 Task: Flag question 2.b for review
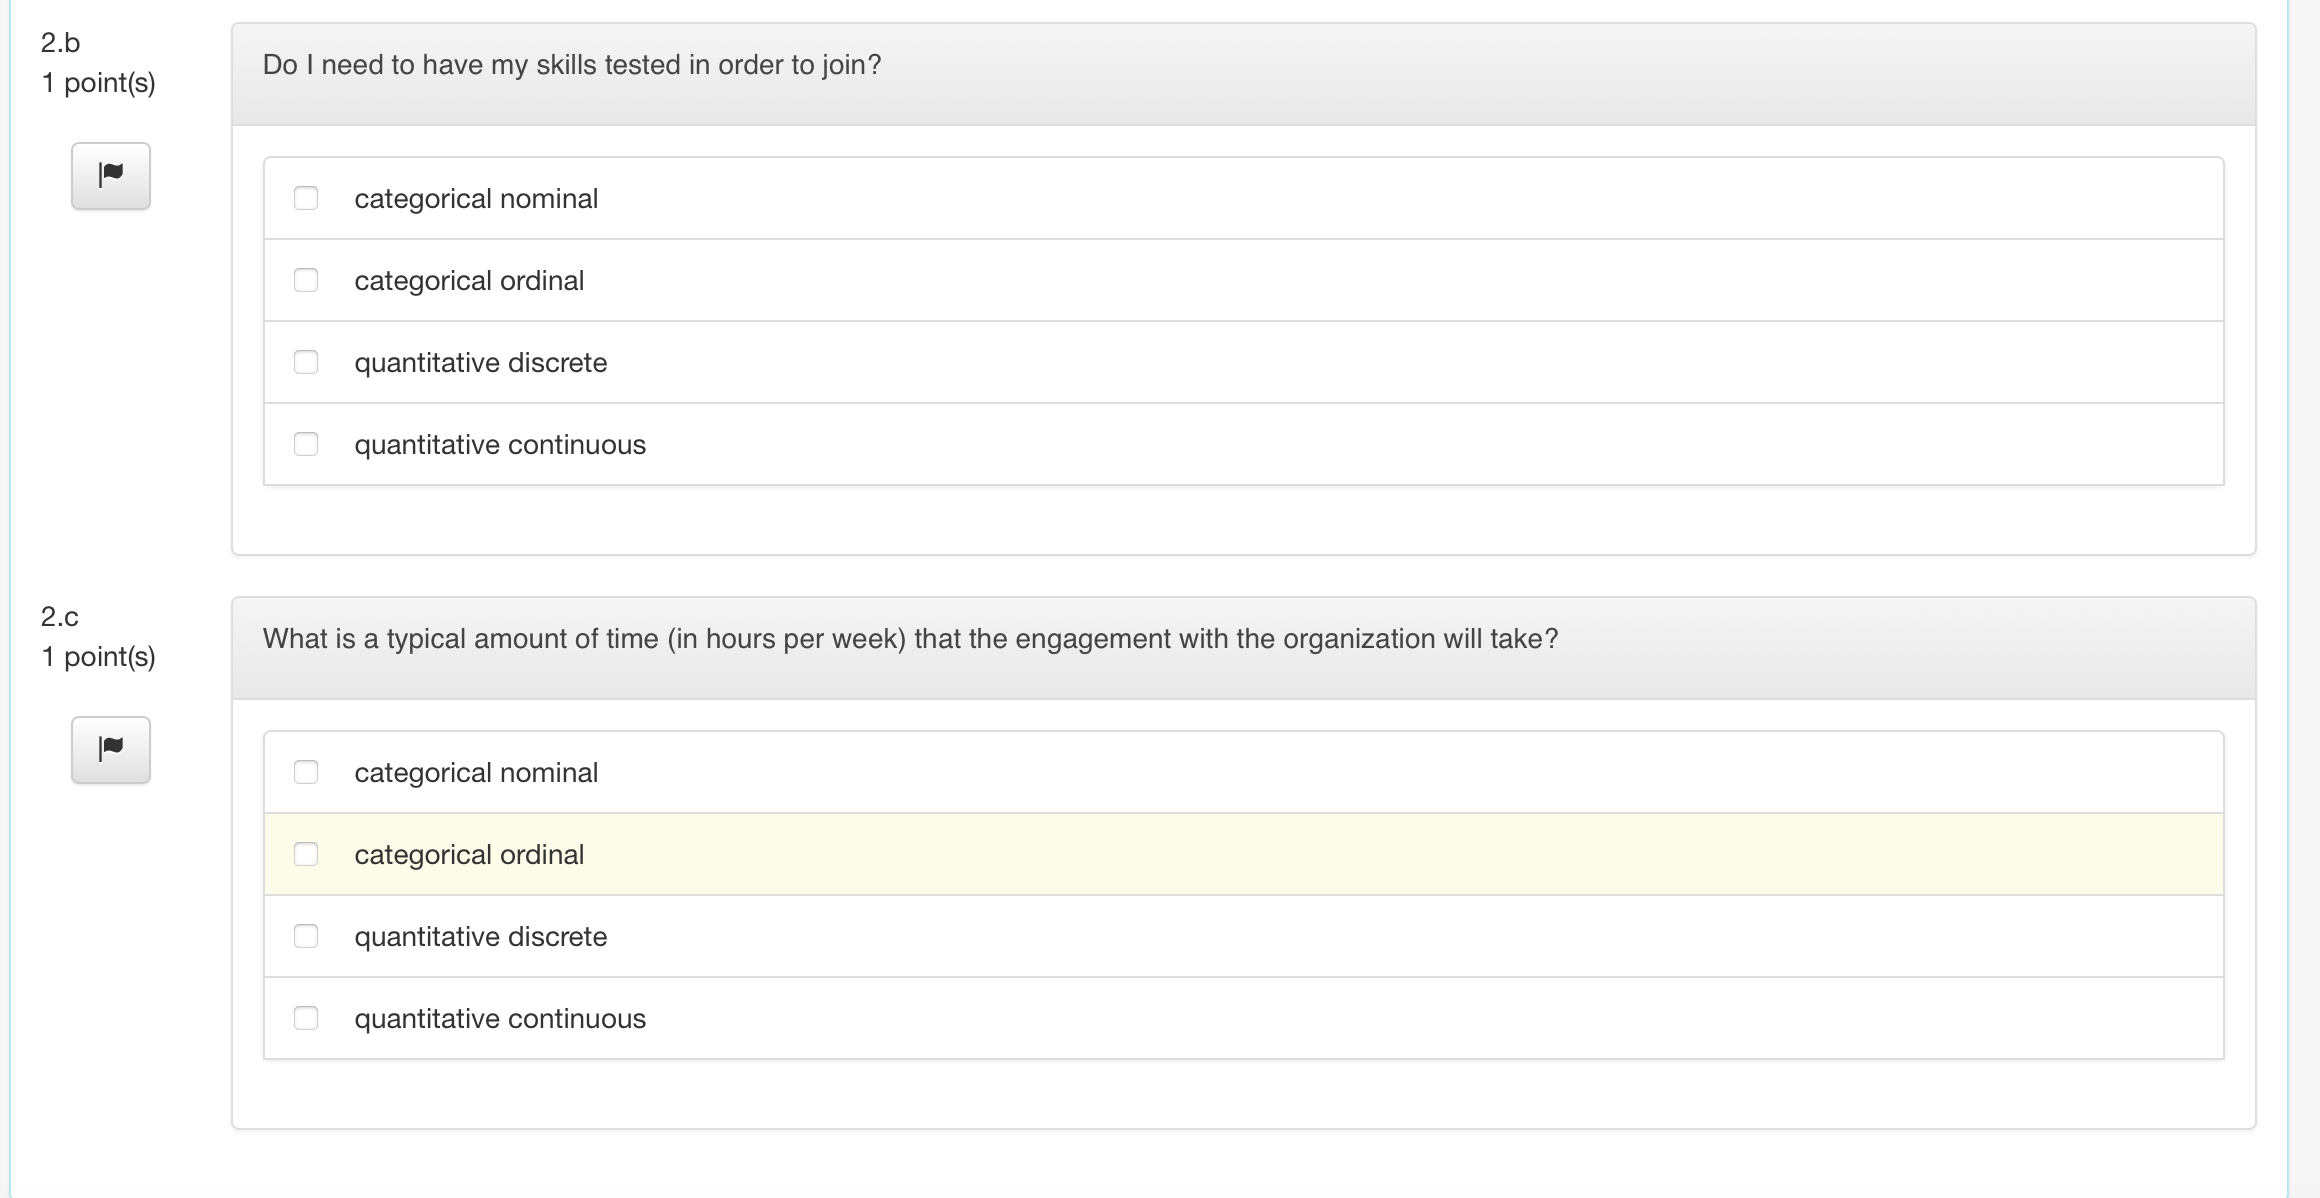[111, 176]
